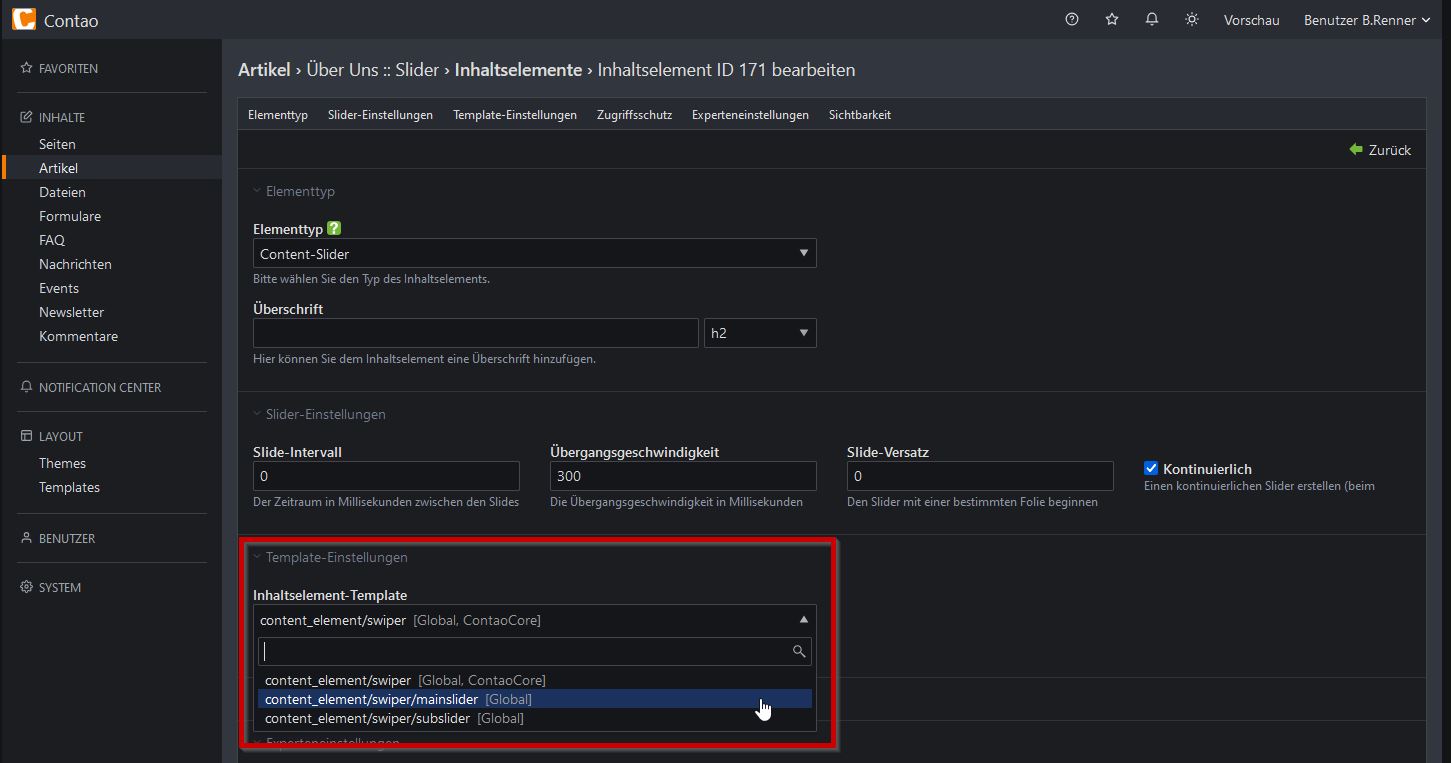Open Dateien in the sidebar

(62, 192)
